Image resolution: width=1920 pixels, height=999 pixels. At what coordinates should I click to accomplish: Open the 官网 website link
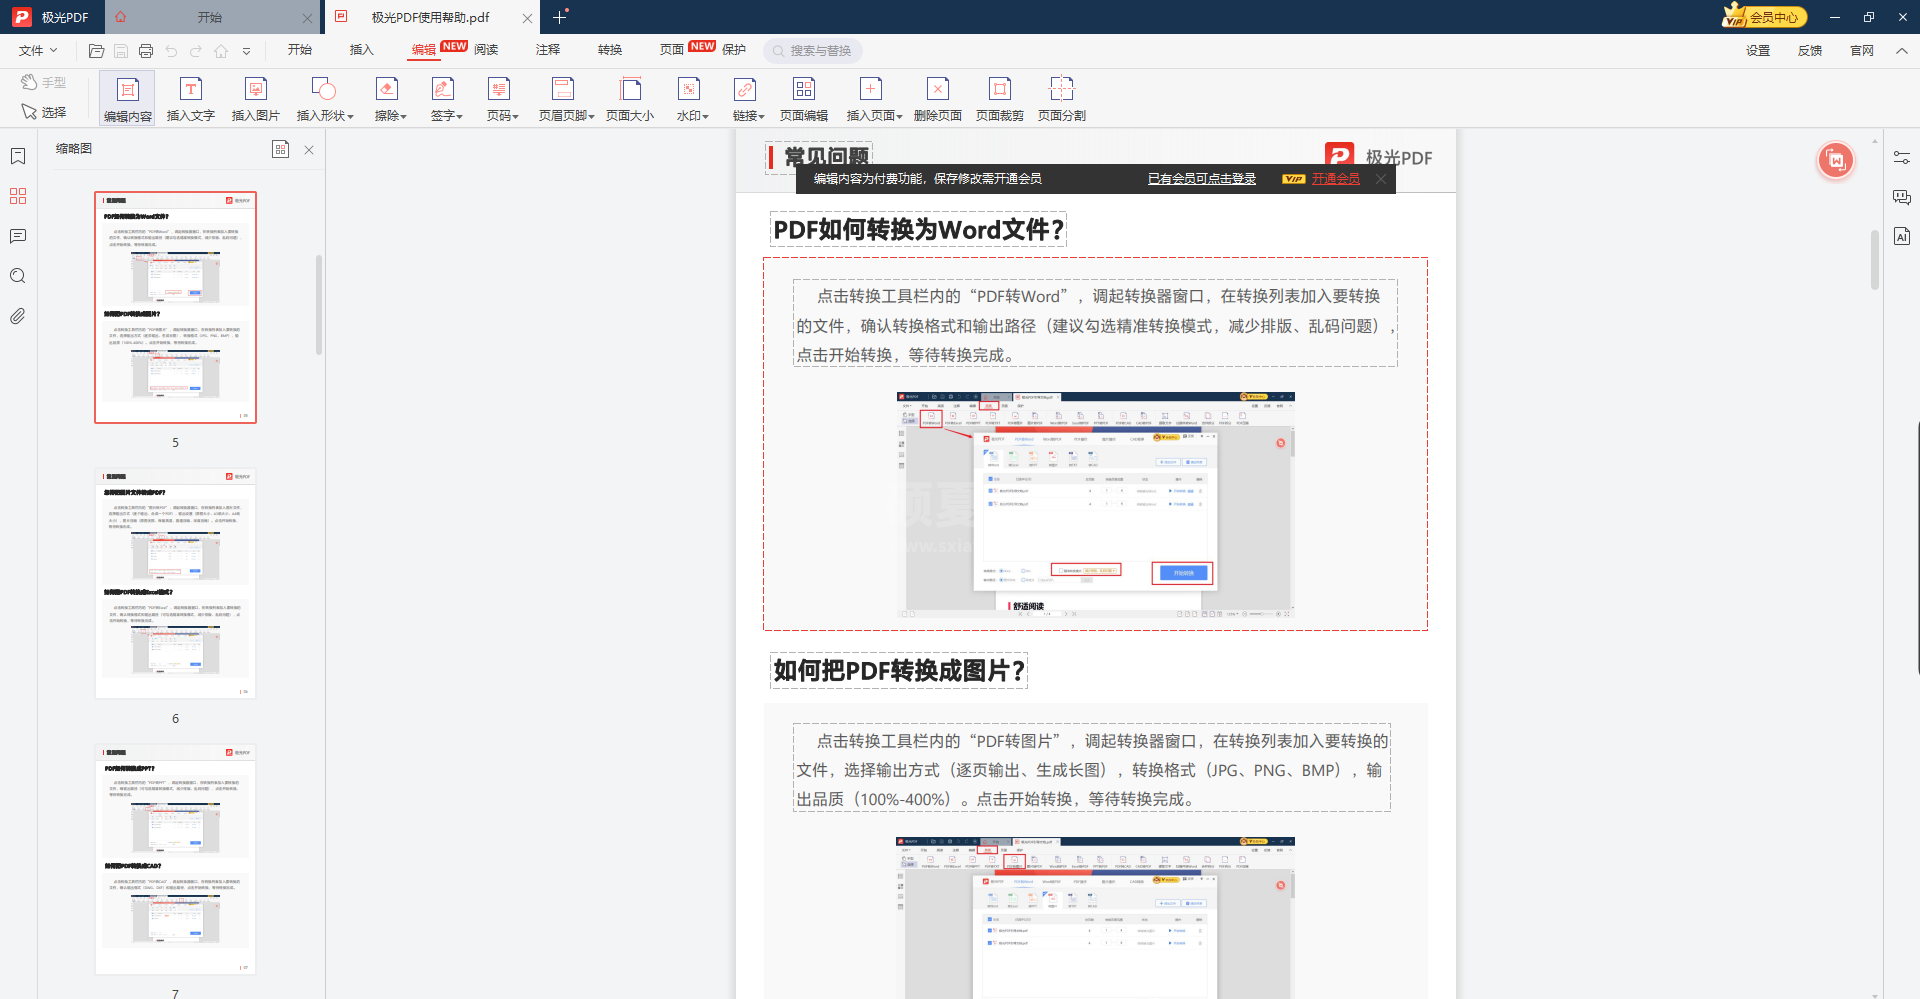tap(1862, 50)
